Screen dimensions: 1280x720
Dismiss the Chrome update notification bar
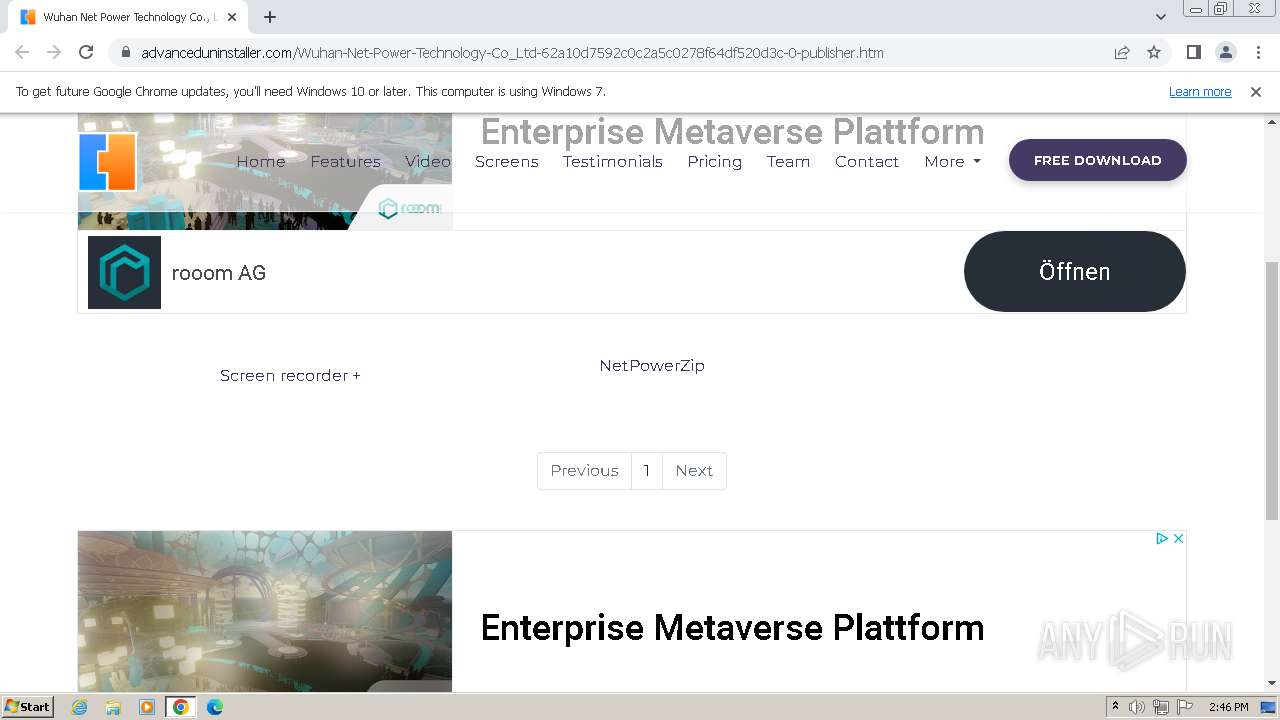click(x=1256, y=91)
